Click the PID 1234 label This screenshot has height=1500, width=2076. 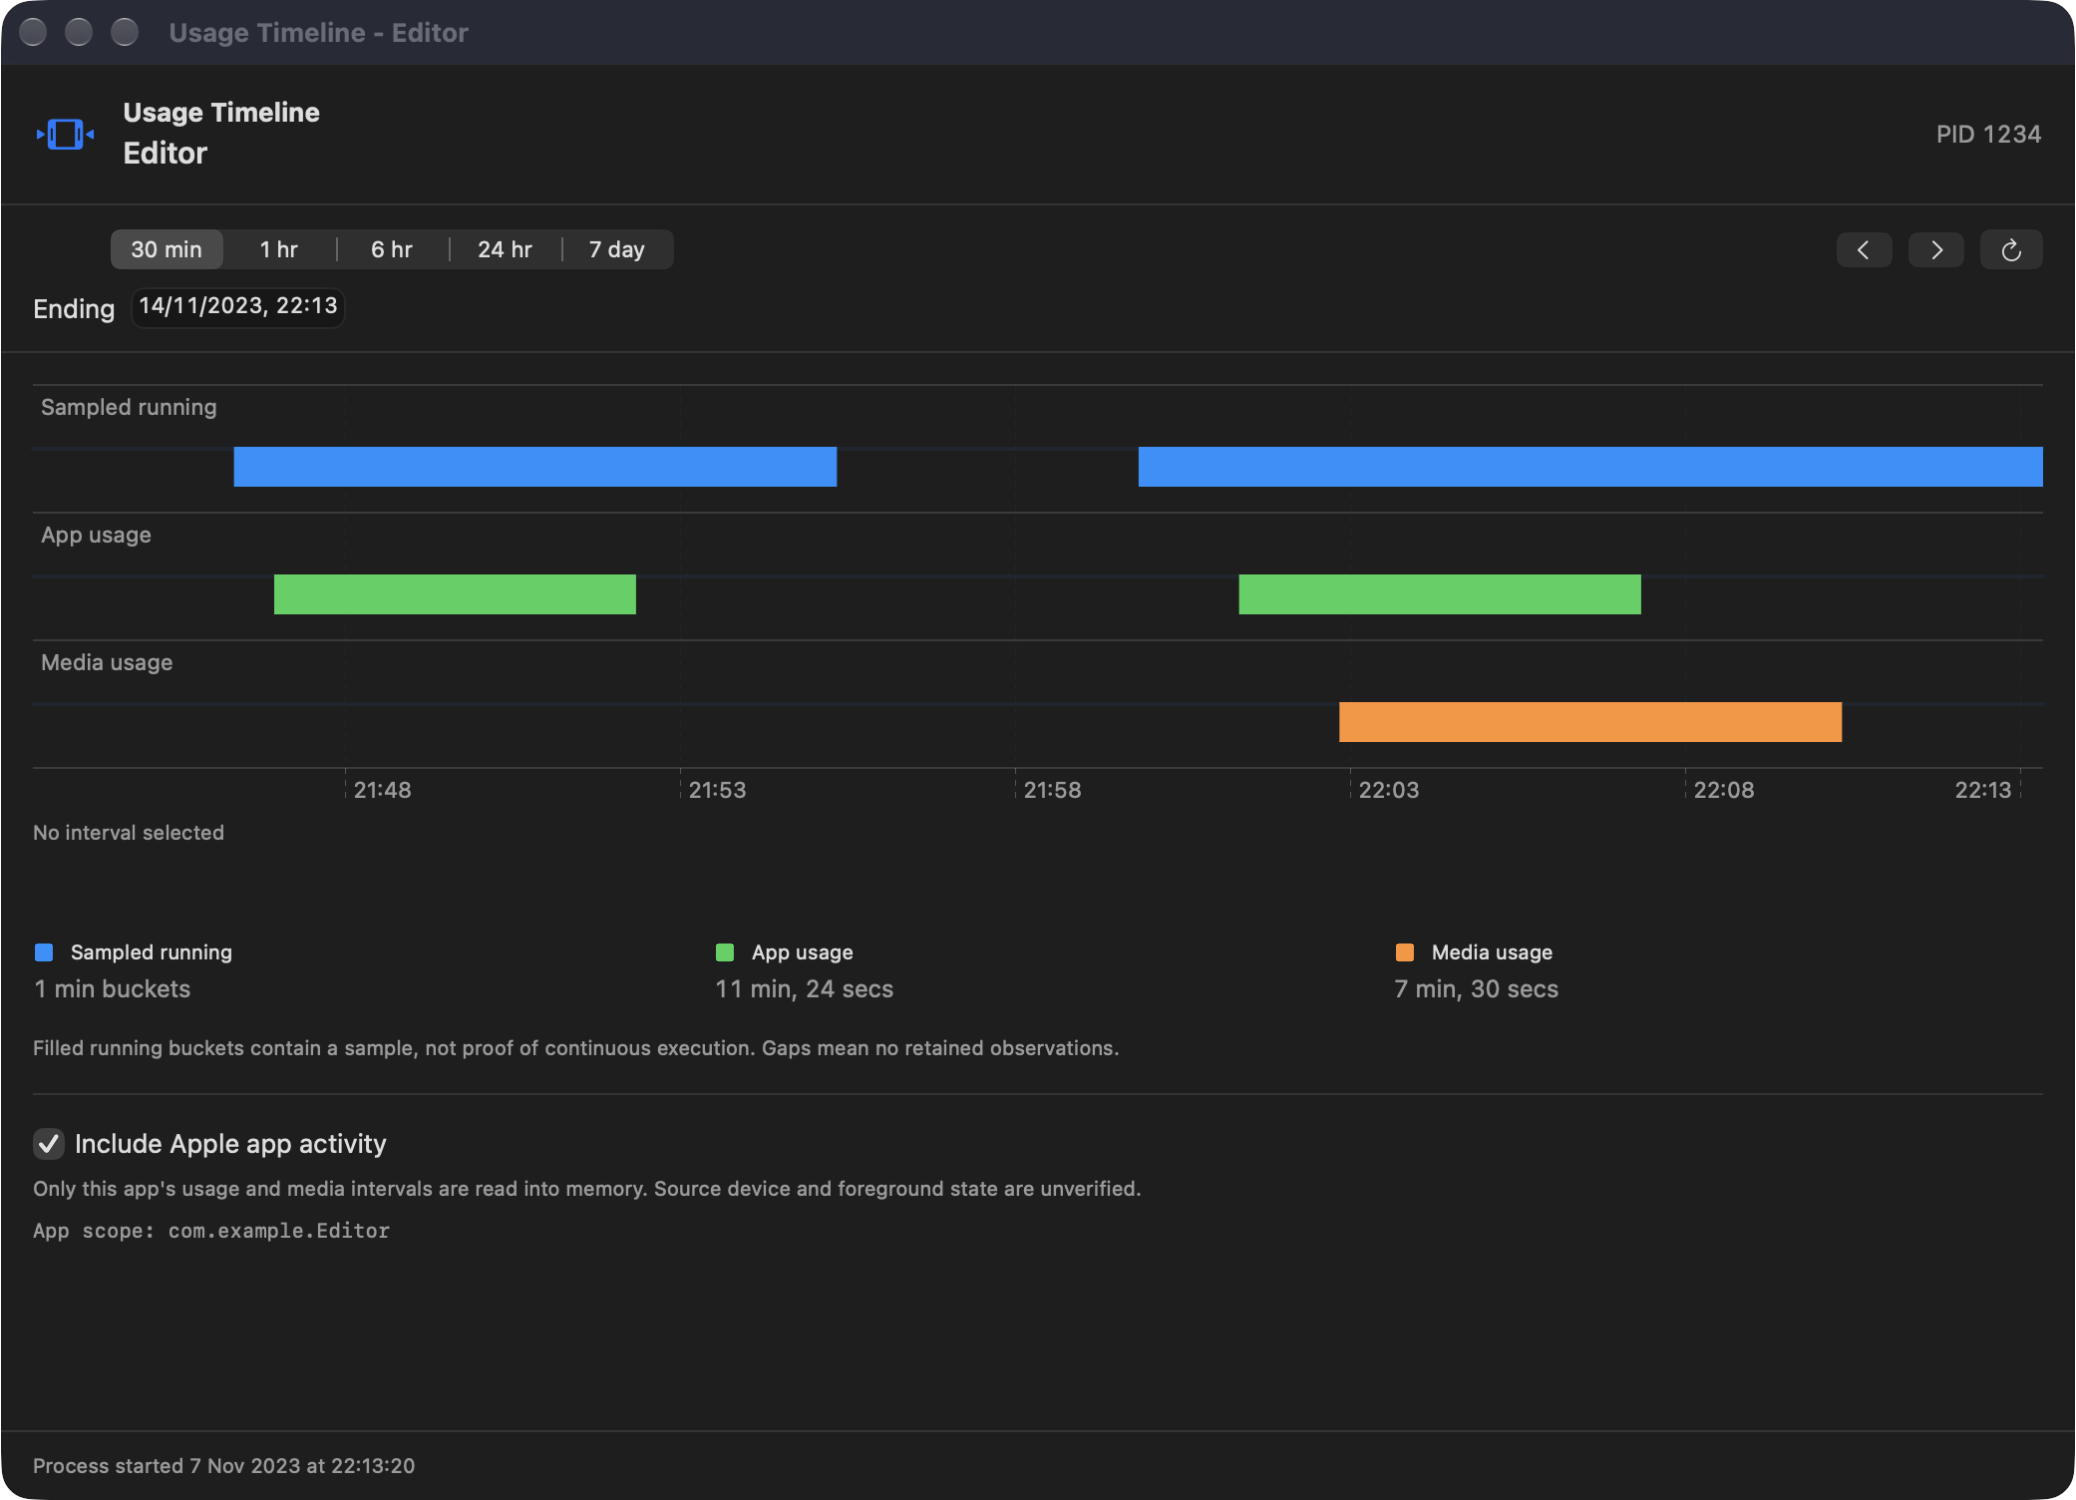1988,134
